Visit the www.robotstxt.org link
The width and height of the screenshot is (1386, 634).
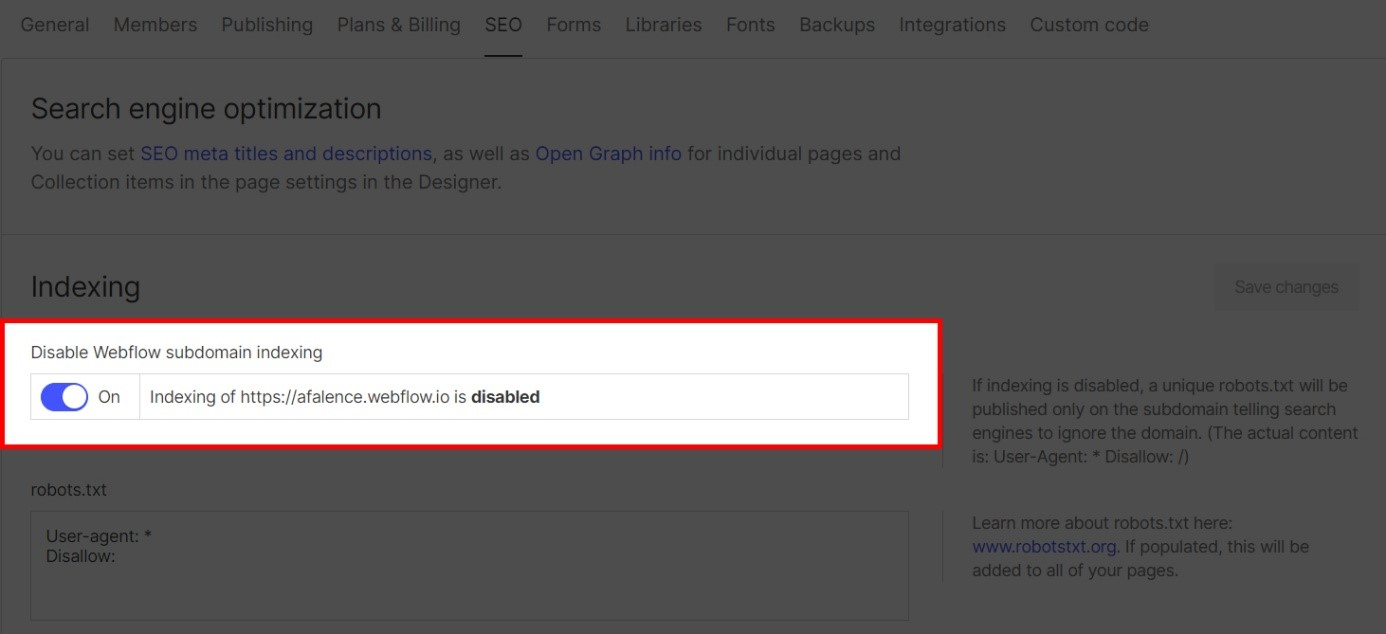coord(1044,547)
